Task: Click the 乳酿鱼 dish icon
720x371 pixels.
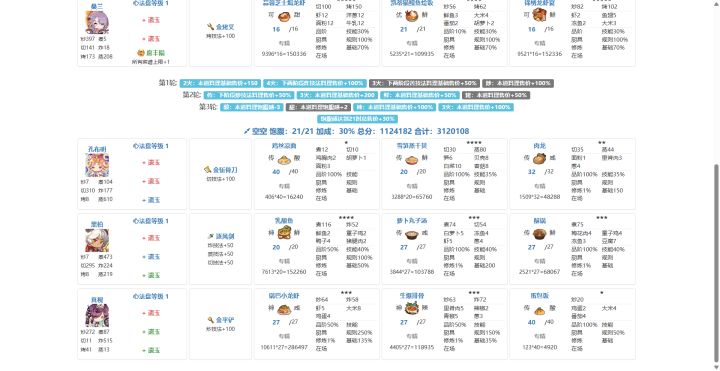Action: point(284,233)
